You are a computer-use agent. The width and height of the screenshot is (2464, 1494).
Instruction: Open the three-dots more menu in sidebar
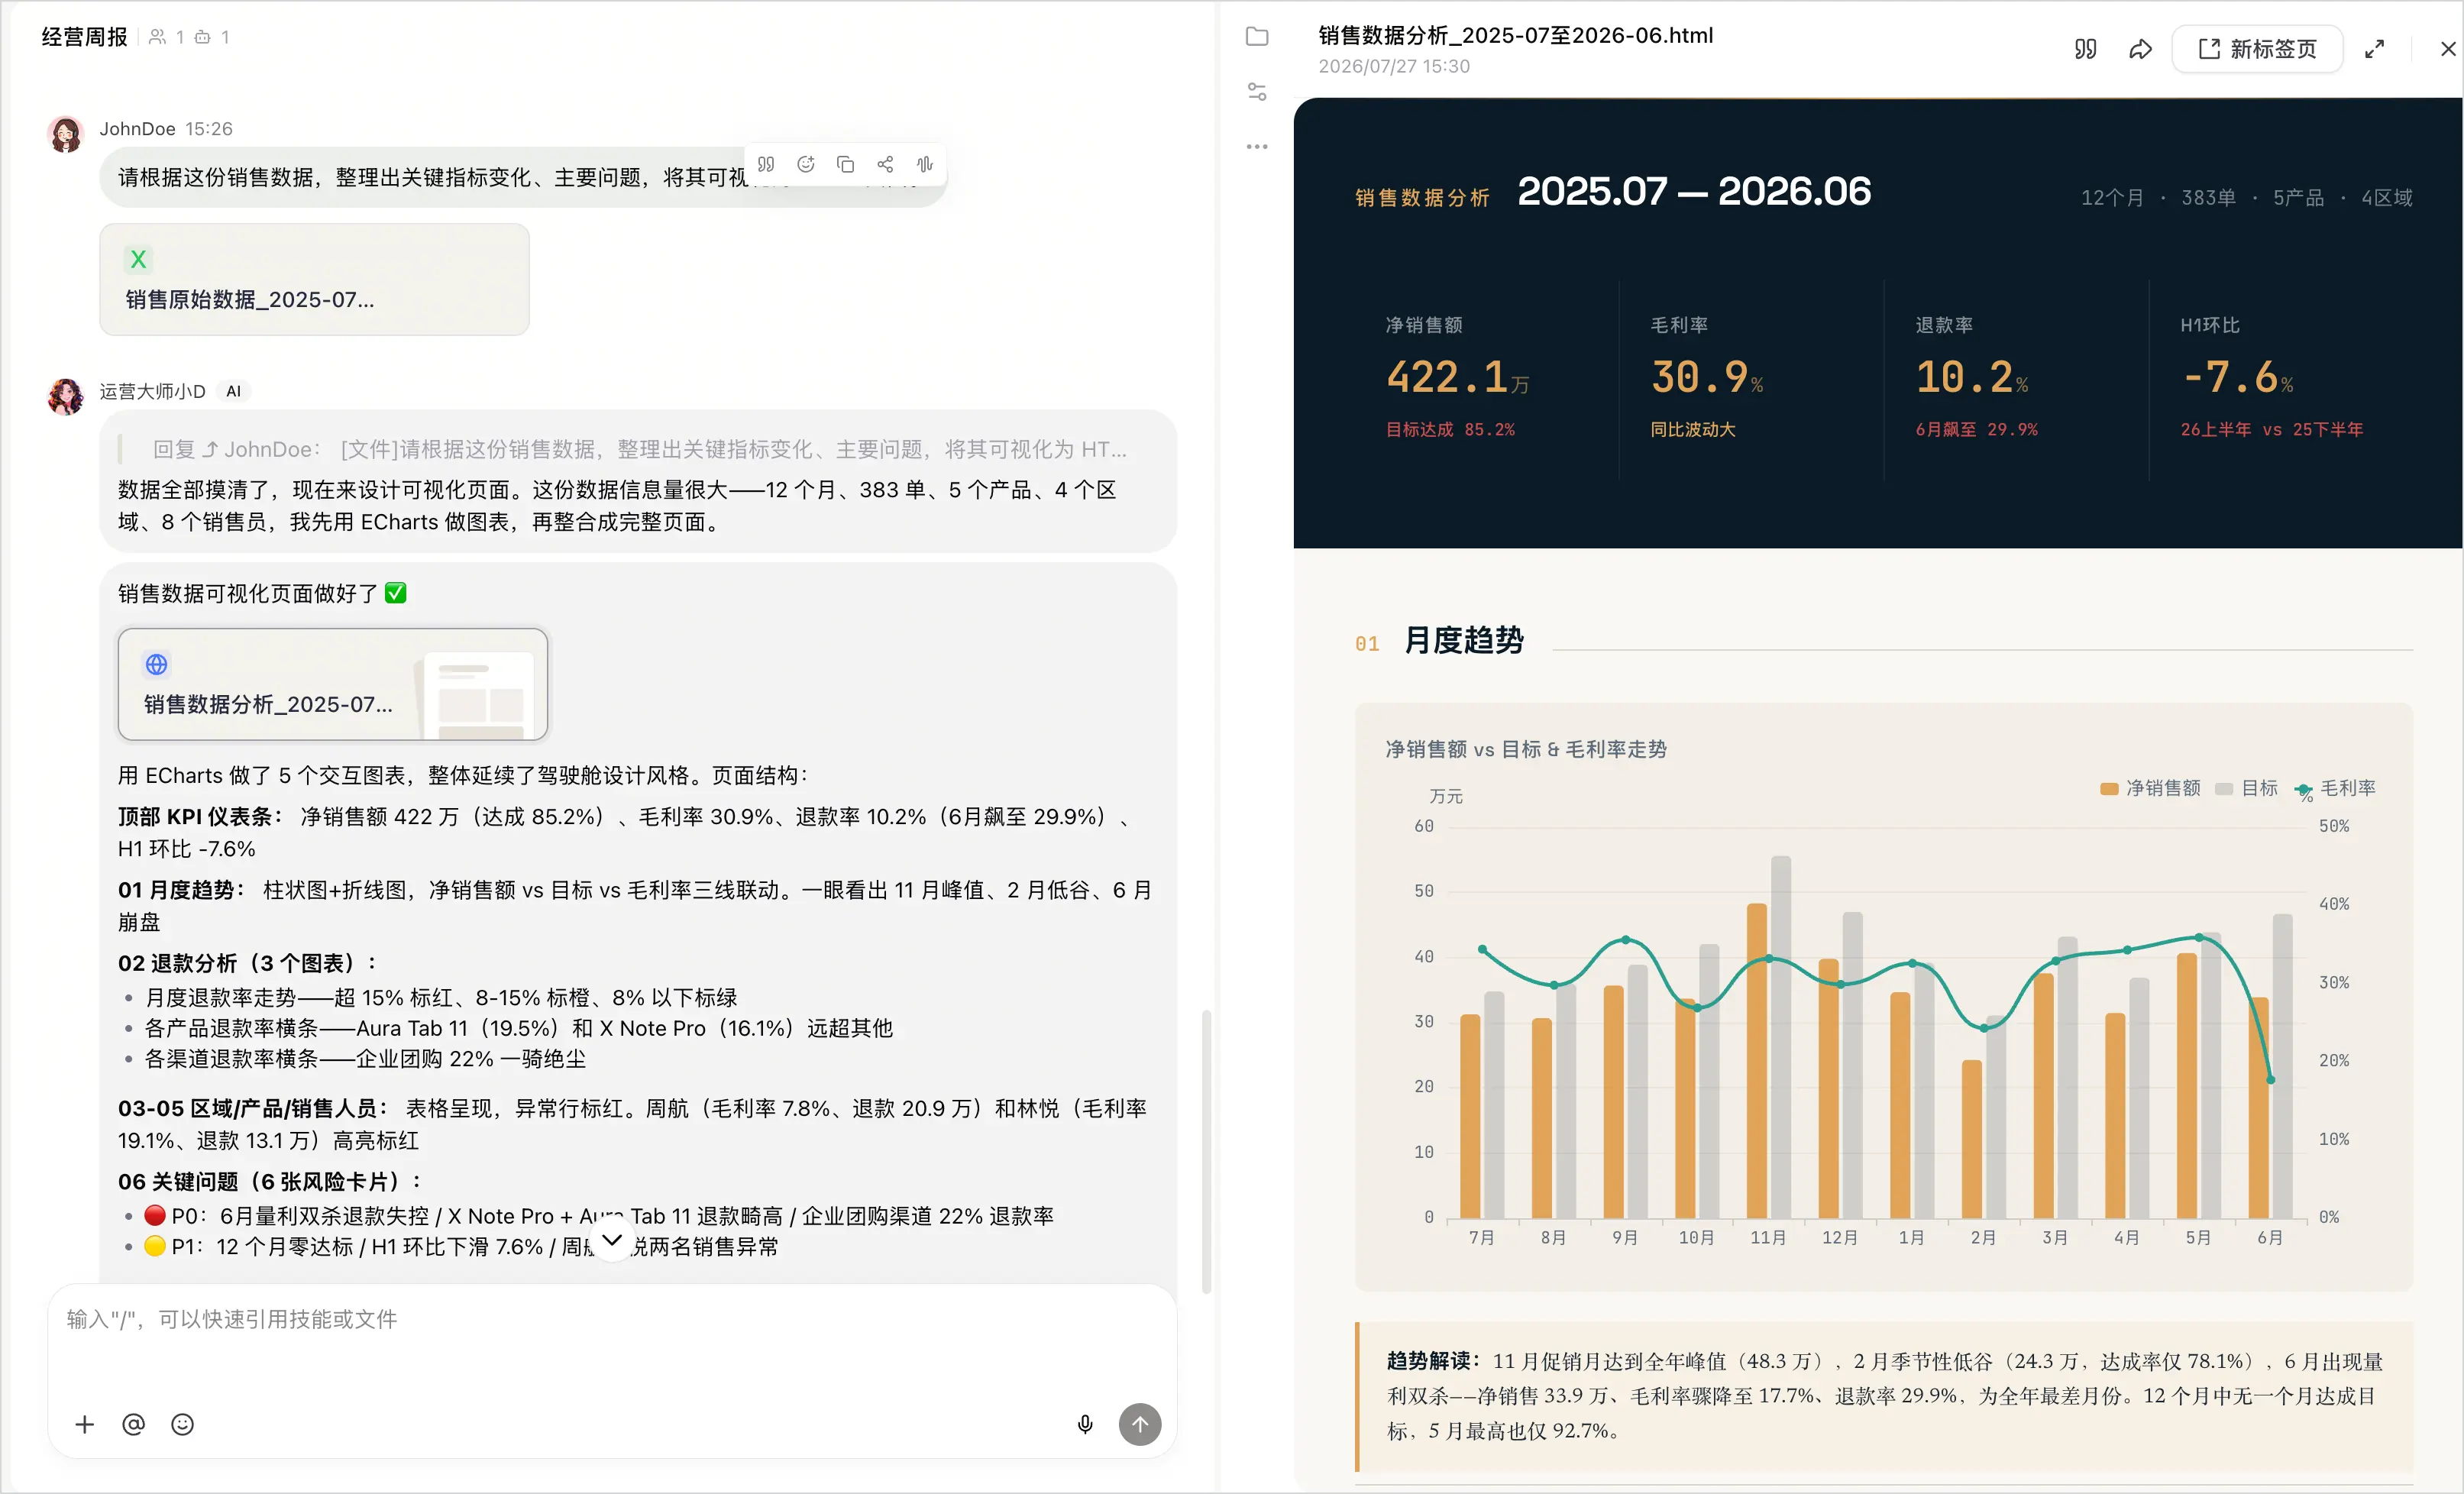1257,146
